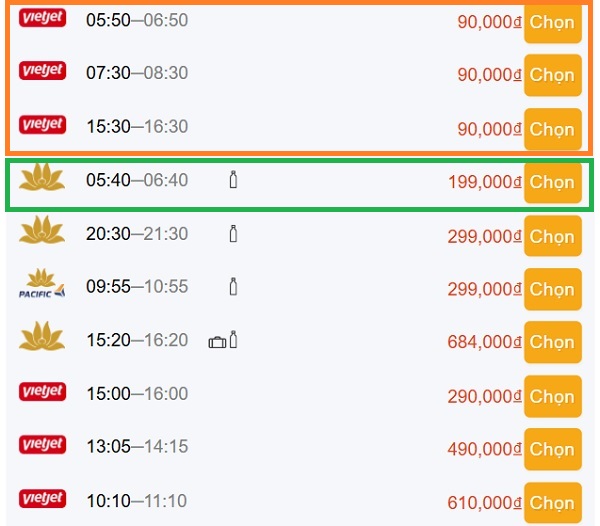Screen dimensions: 600x526
Task: Click luggage icon on 15:20 flight row
Action: click(x=217, y=341)
